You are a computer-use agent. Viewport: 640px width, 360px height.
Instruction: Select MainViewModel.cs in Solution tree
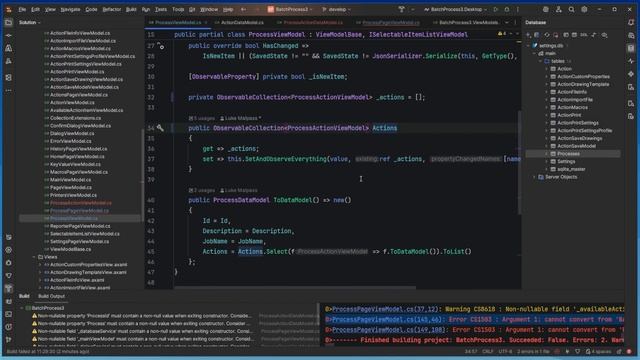[70, 180]
